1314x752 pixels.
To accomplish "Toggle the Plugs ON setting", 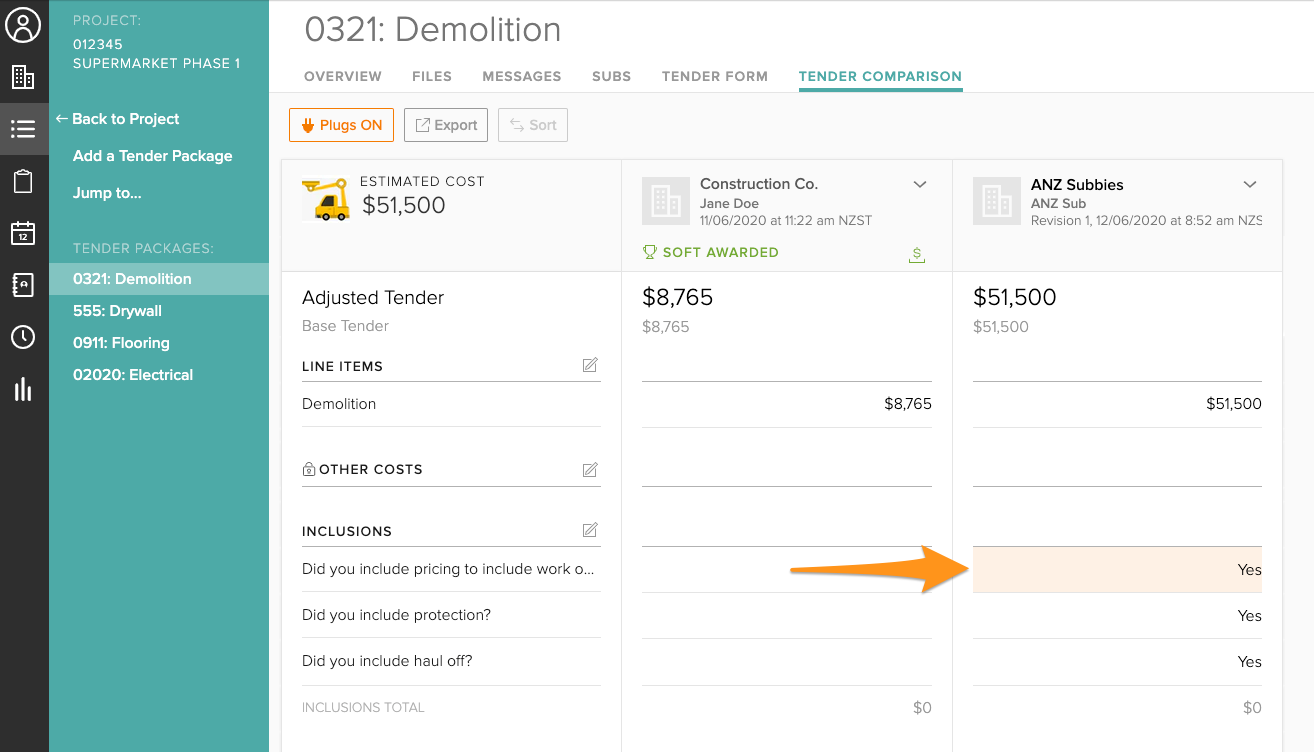I will pyautogui.click(x=341, y=125).
